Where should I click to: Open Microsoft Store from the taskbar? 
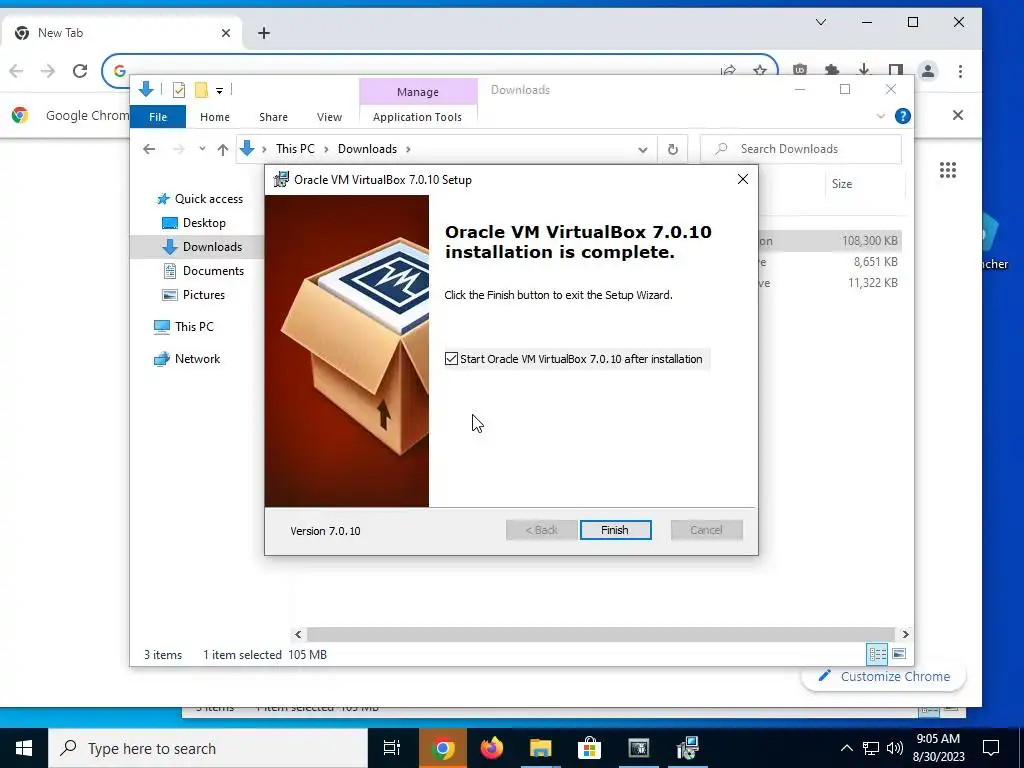[x=589, y=748]
